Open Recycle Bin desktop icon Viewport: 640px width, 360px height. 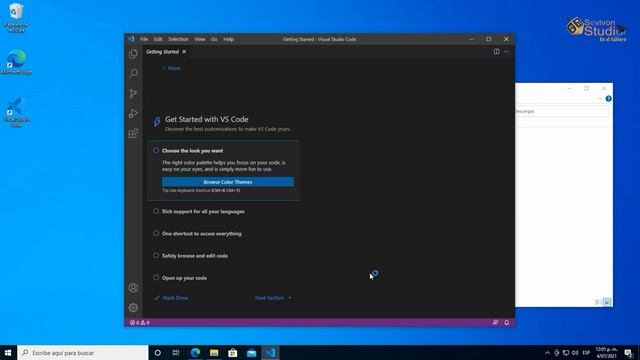16,18
